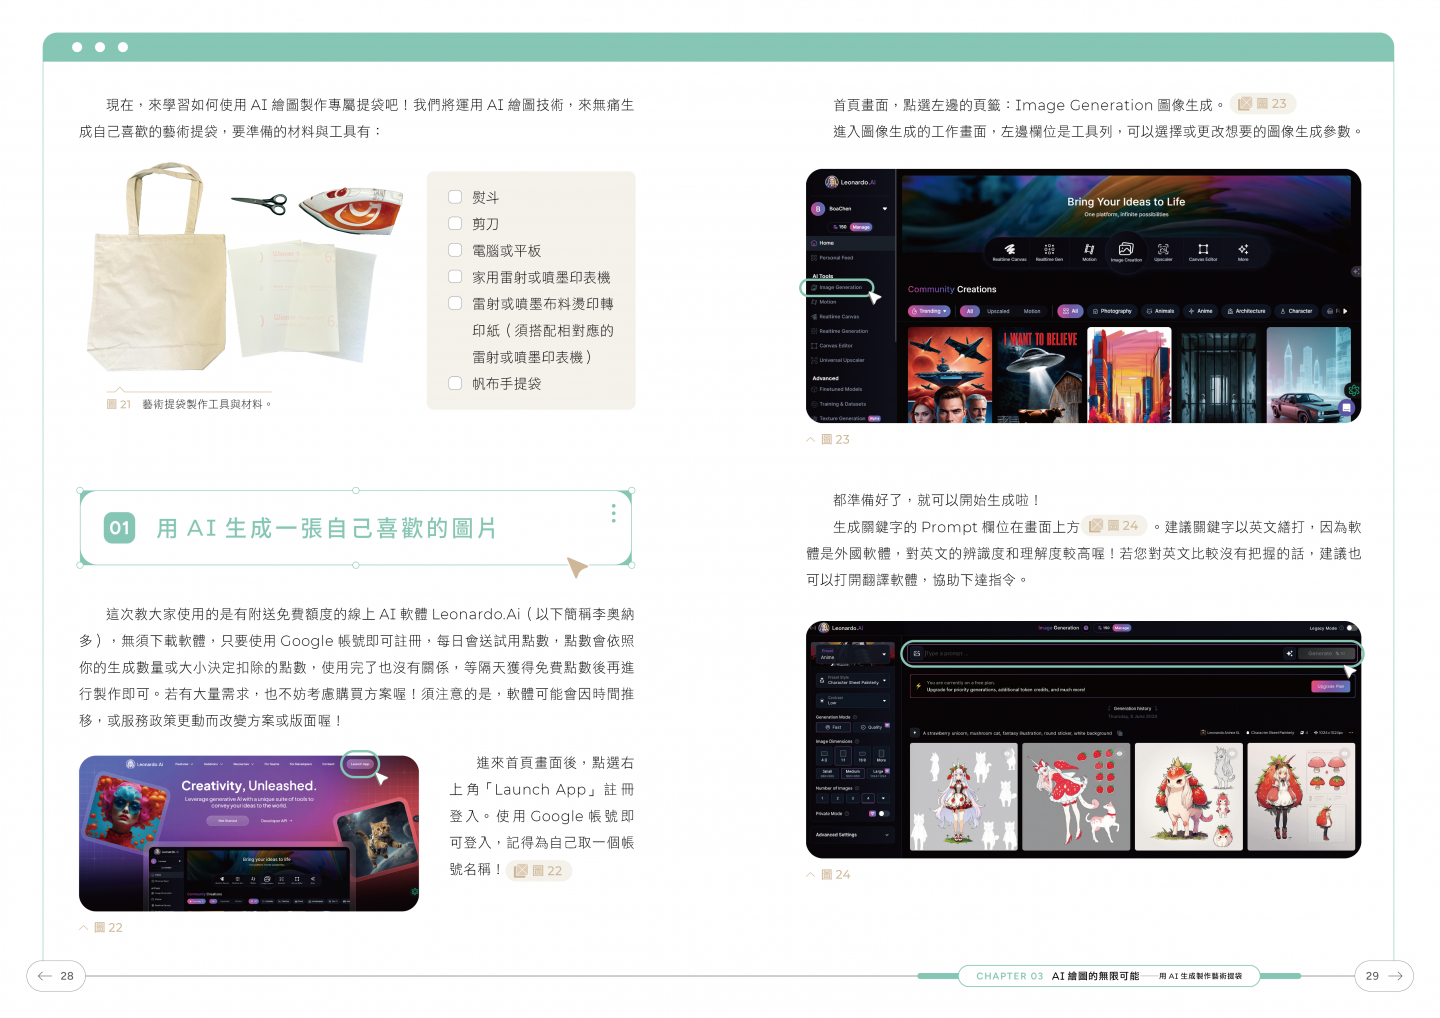This screenshot has height=1018, width=1440.
Task: Click the three-dot menu in heading 01
Action: point(613,513)
